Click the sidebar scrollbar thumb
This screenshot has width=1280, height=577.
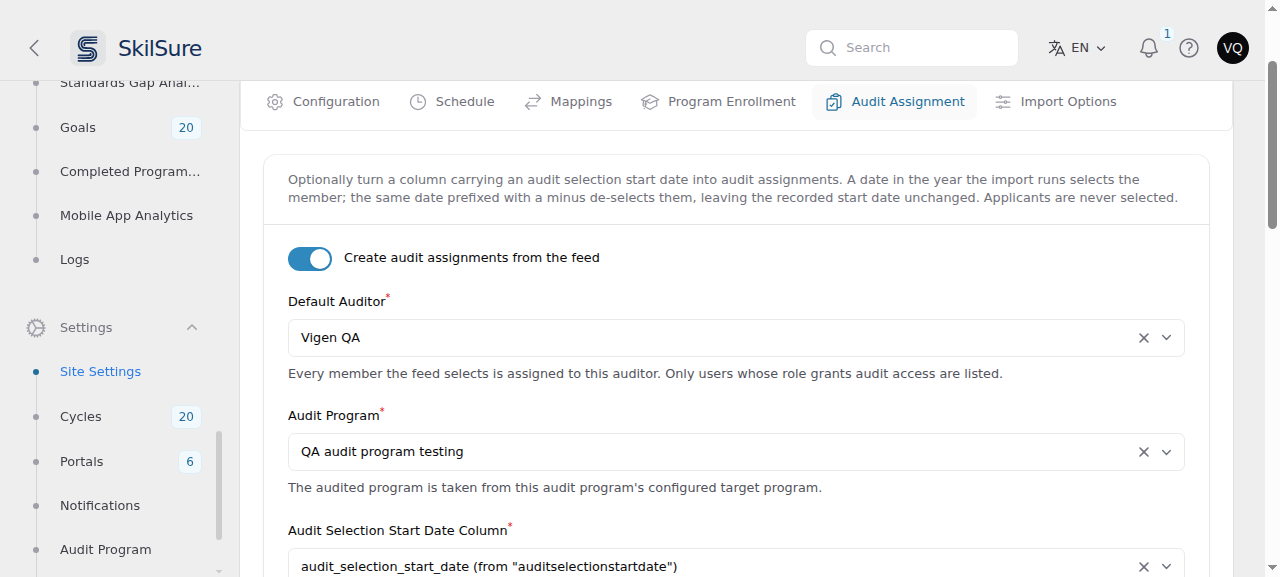click(219, 486)
